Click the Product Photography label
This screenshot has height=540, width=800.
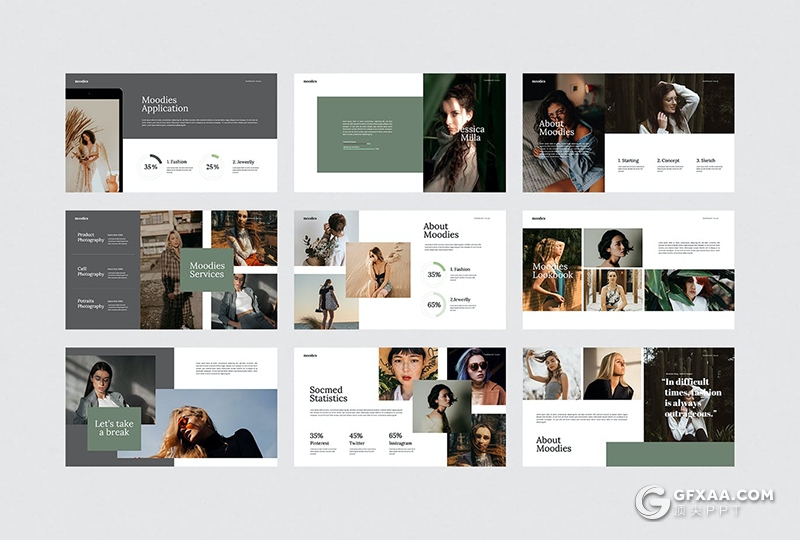click(x=91, y=237)
